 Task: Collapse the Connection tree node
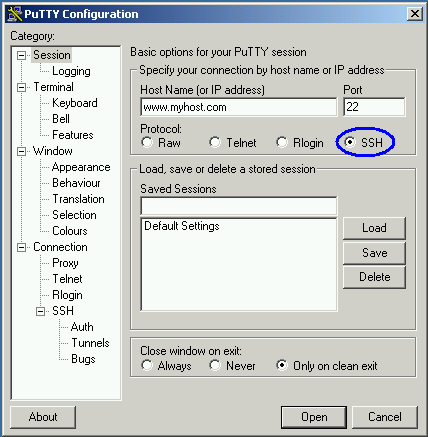click(21, 247)
